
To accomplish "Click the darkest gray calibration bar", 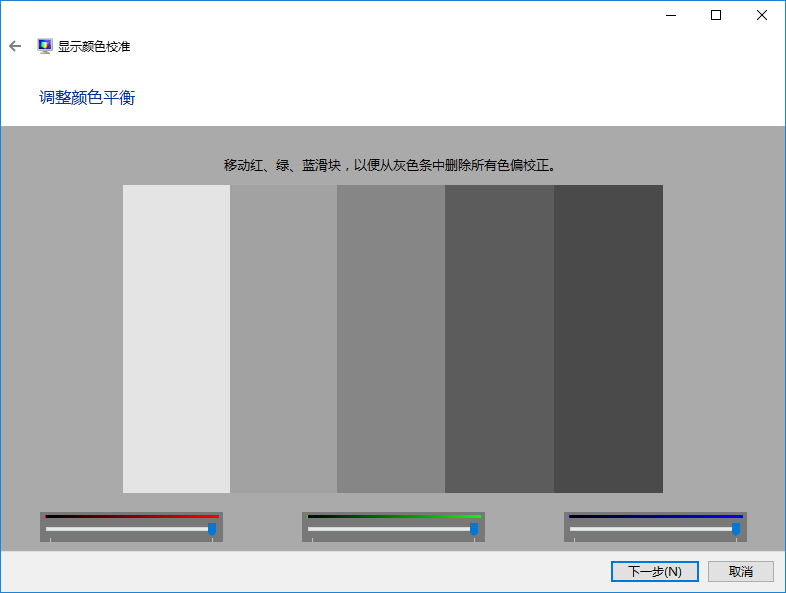I will pyautogui.click(x=609, y=339).
